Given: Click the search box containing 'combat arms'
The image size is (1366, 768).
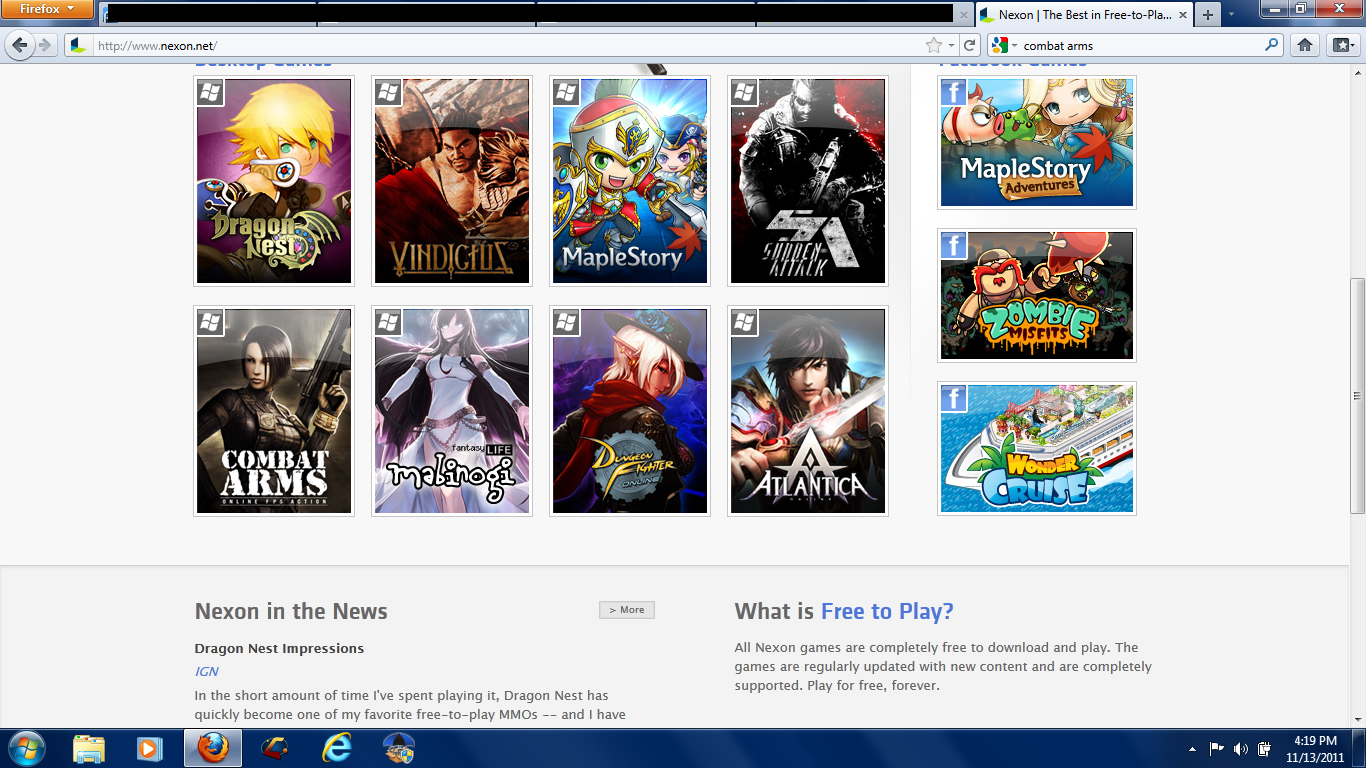Looking at the screenshot, I should click(x=1141, y=45).
